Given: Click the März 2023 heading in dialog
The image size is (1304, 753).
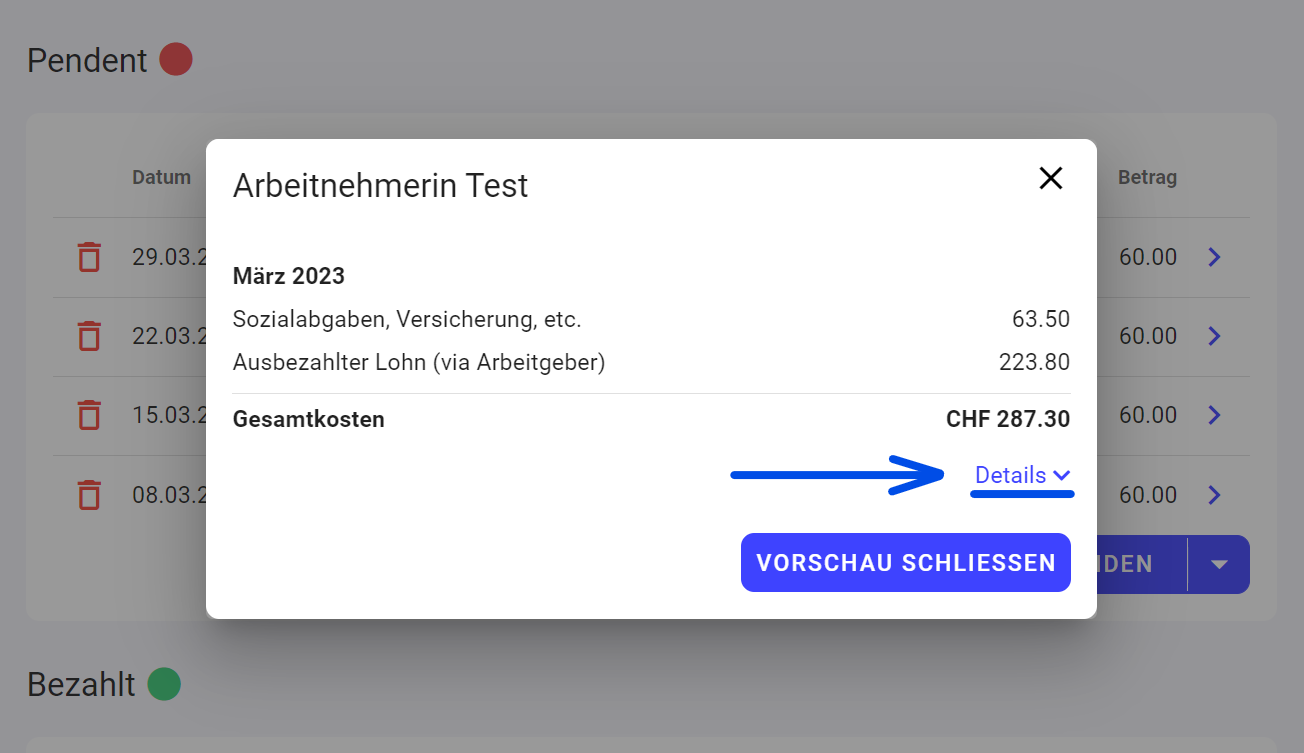Looking at the screenshot, I should 289,276.
